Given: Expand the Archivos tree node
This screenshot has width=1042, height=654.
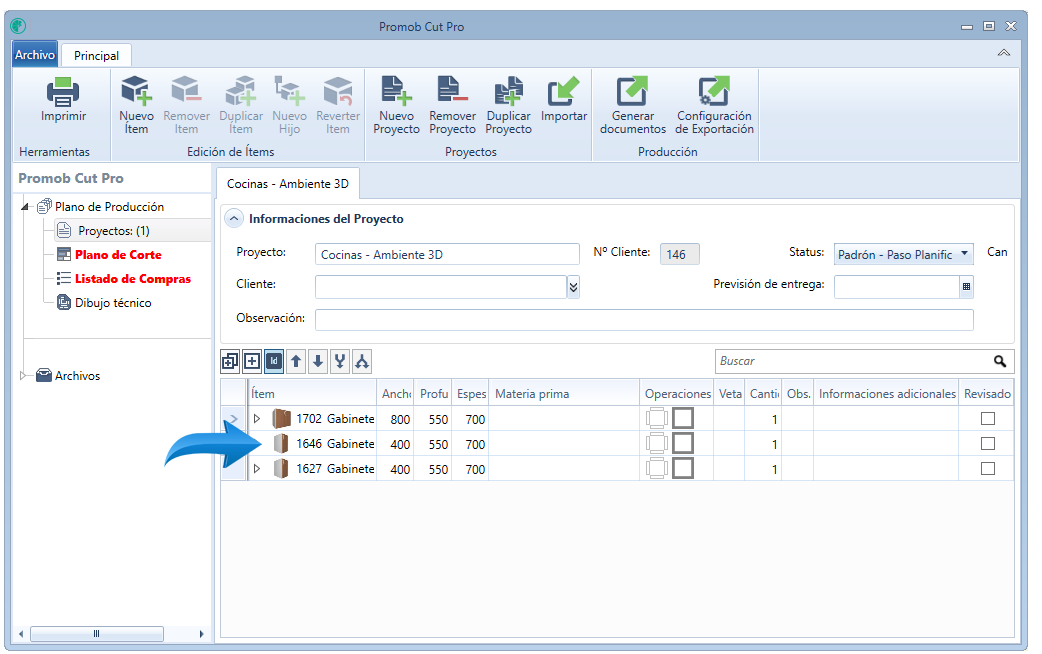Looking at the screenshot, I should 23,376.
